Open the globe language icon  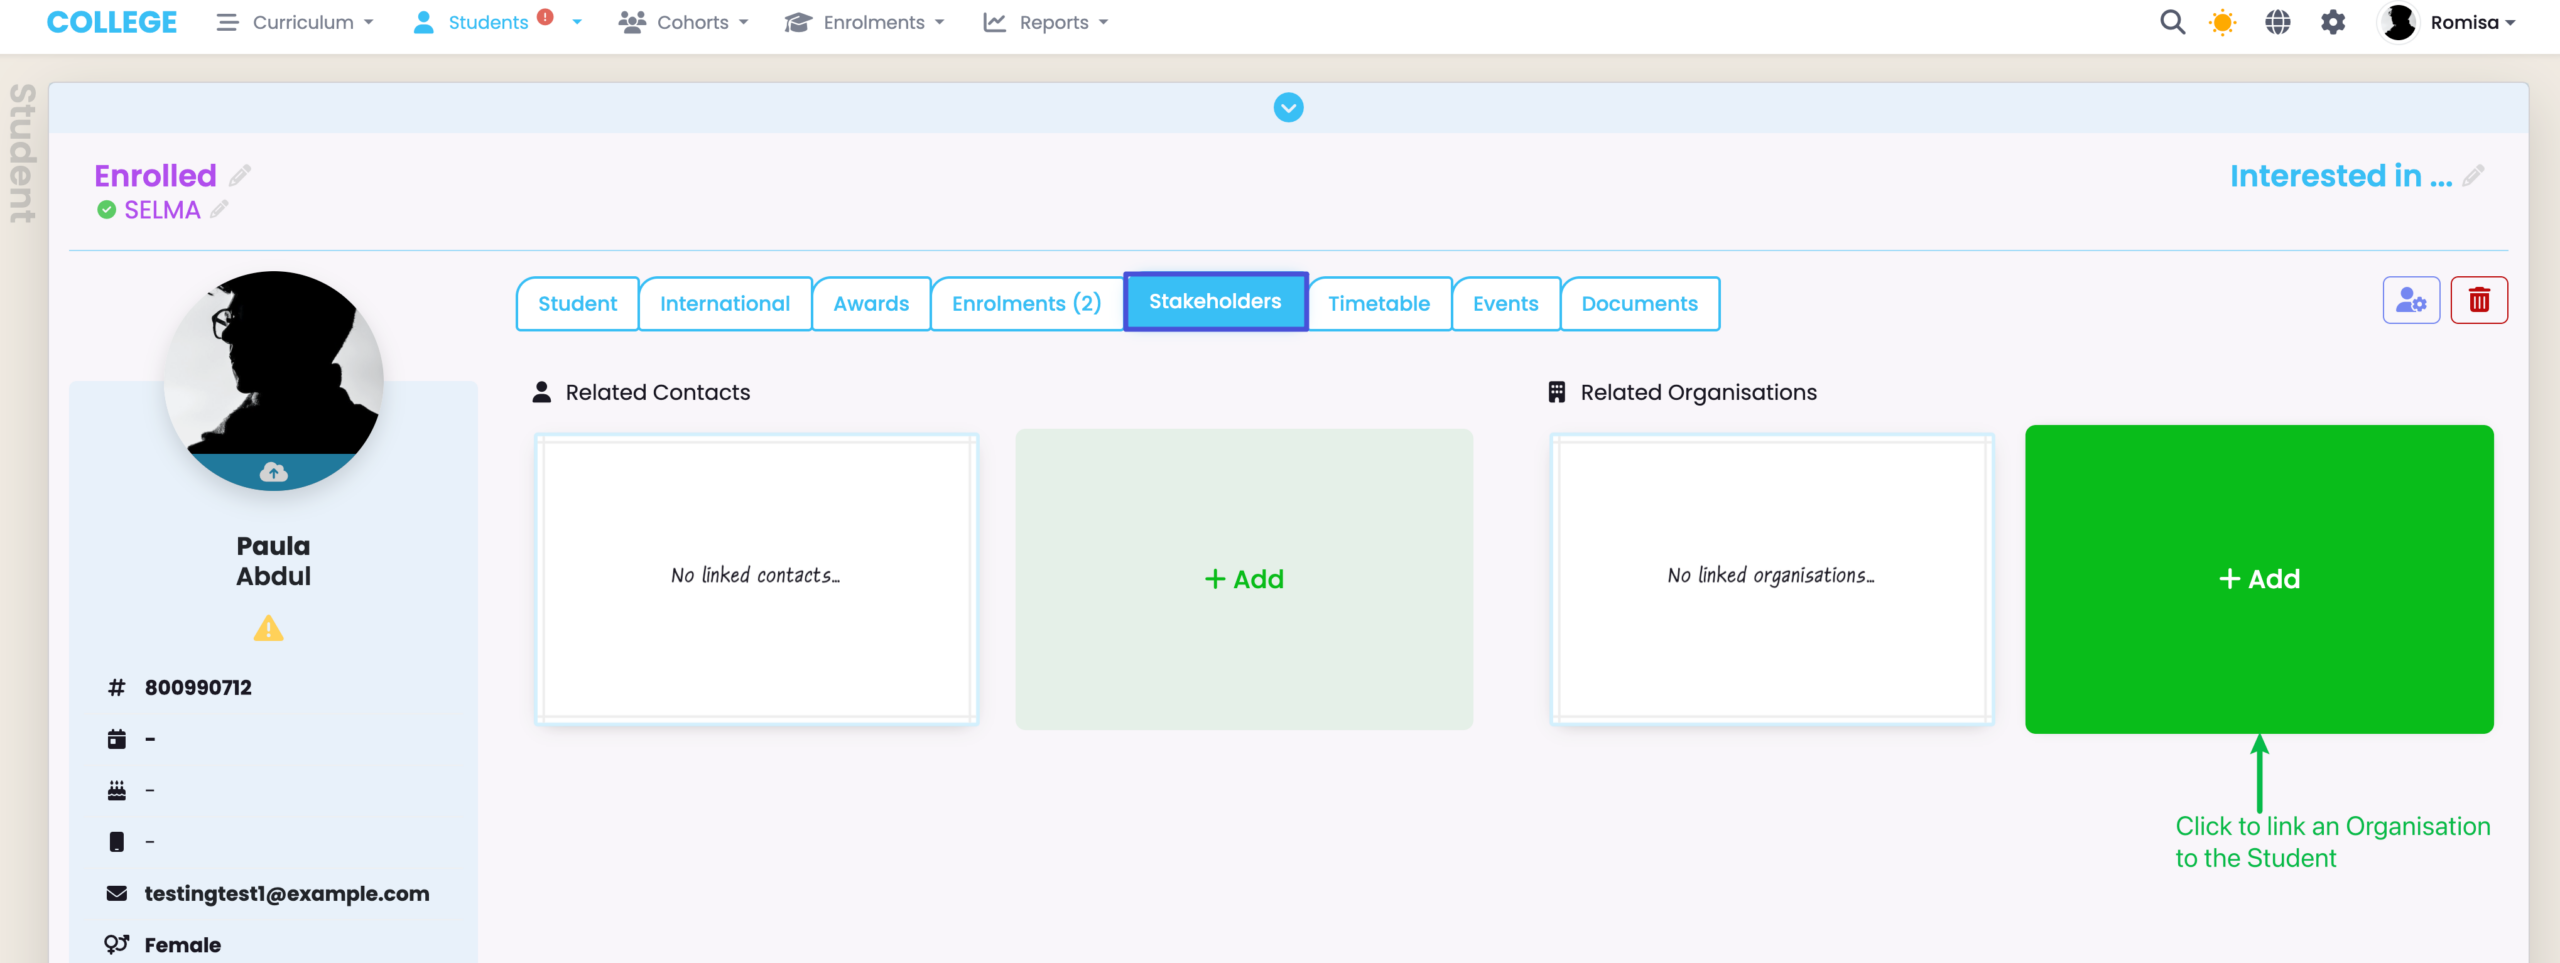[2278, 22]
